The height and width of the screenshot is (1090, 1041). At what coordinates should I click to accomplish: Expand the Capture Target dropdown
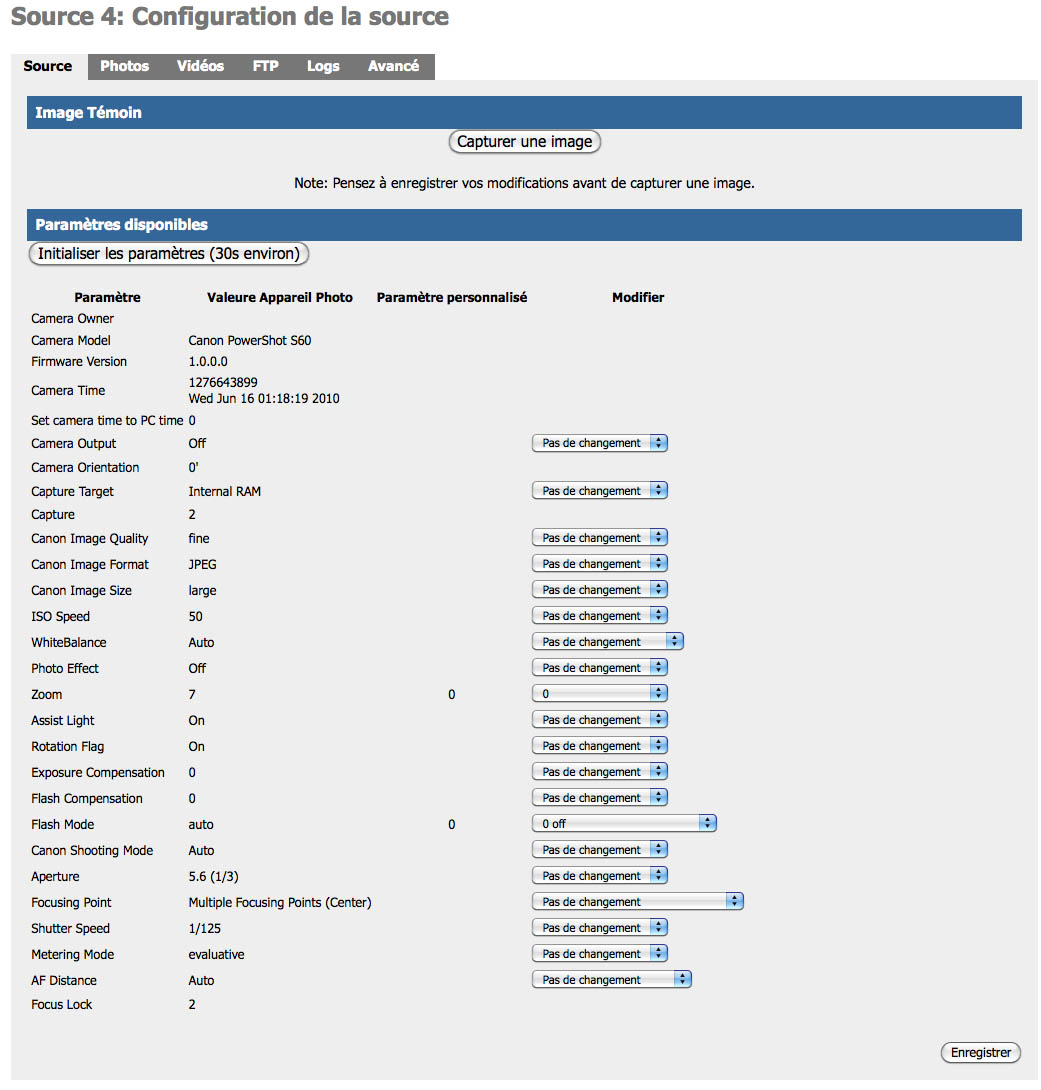599,491
